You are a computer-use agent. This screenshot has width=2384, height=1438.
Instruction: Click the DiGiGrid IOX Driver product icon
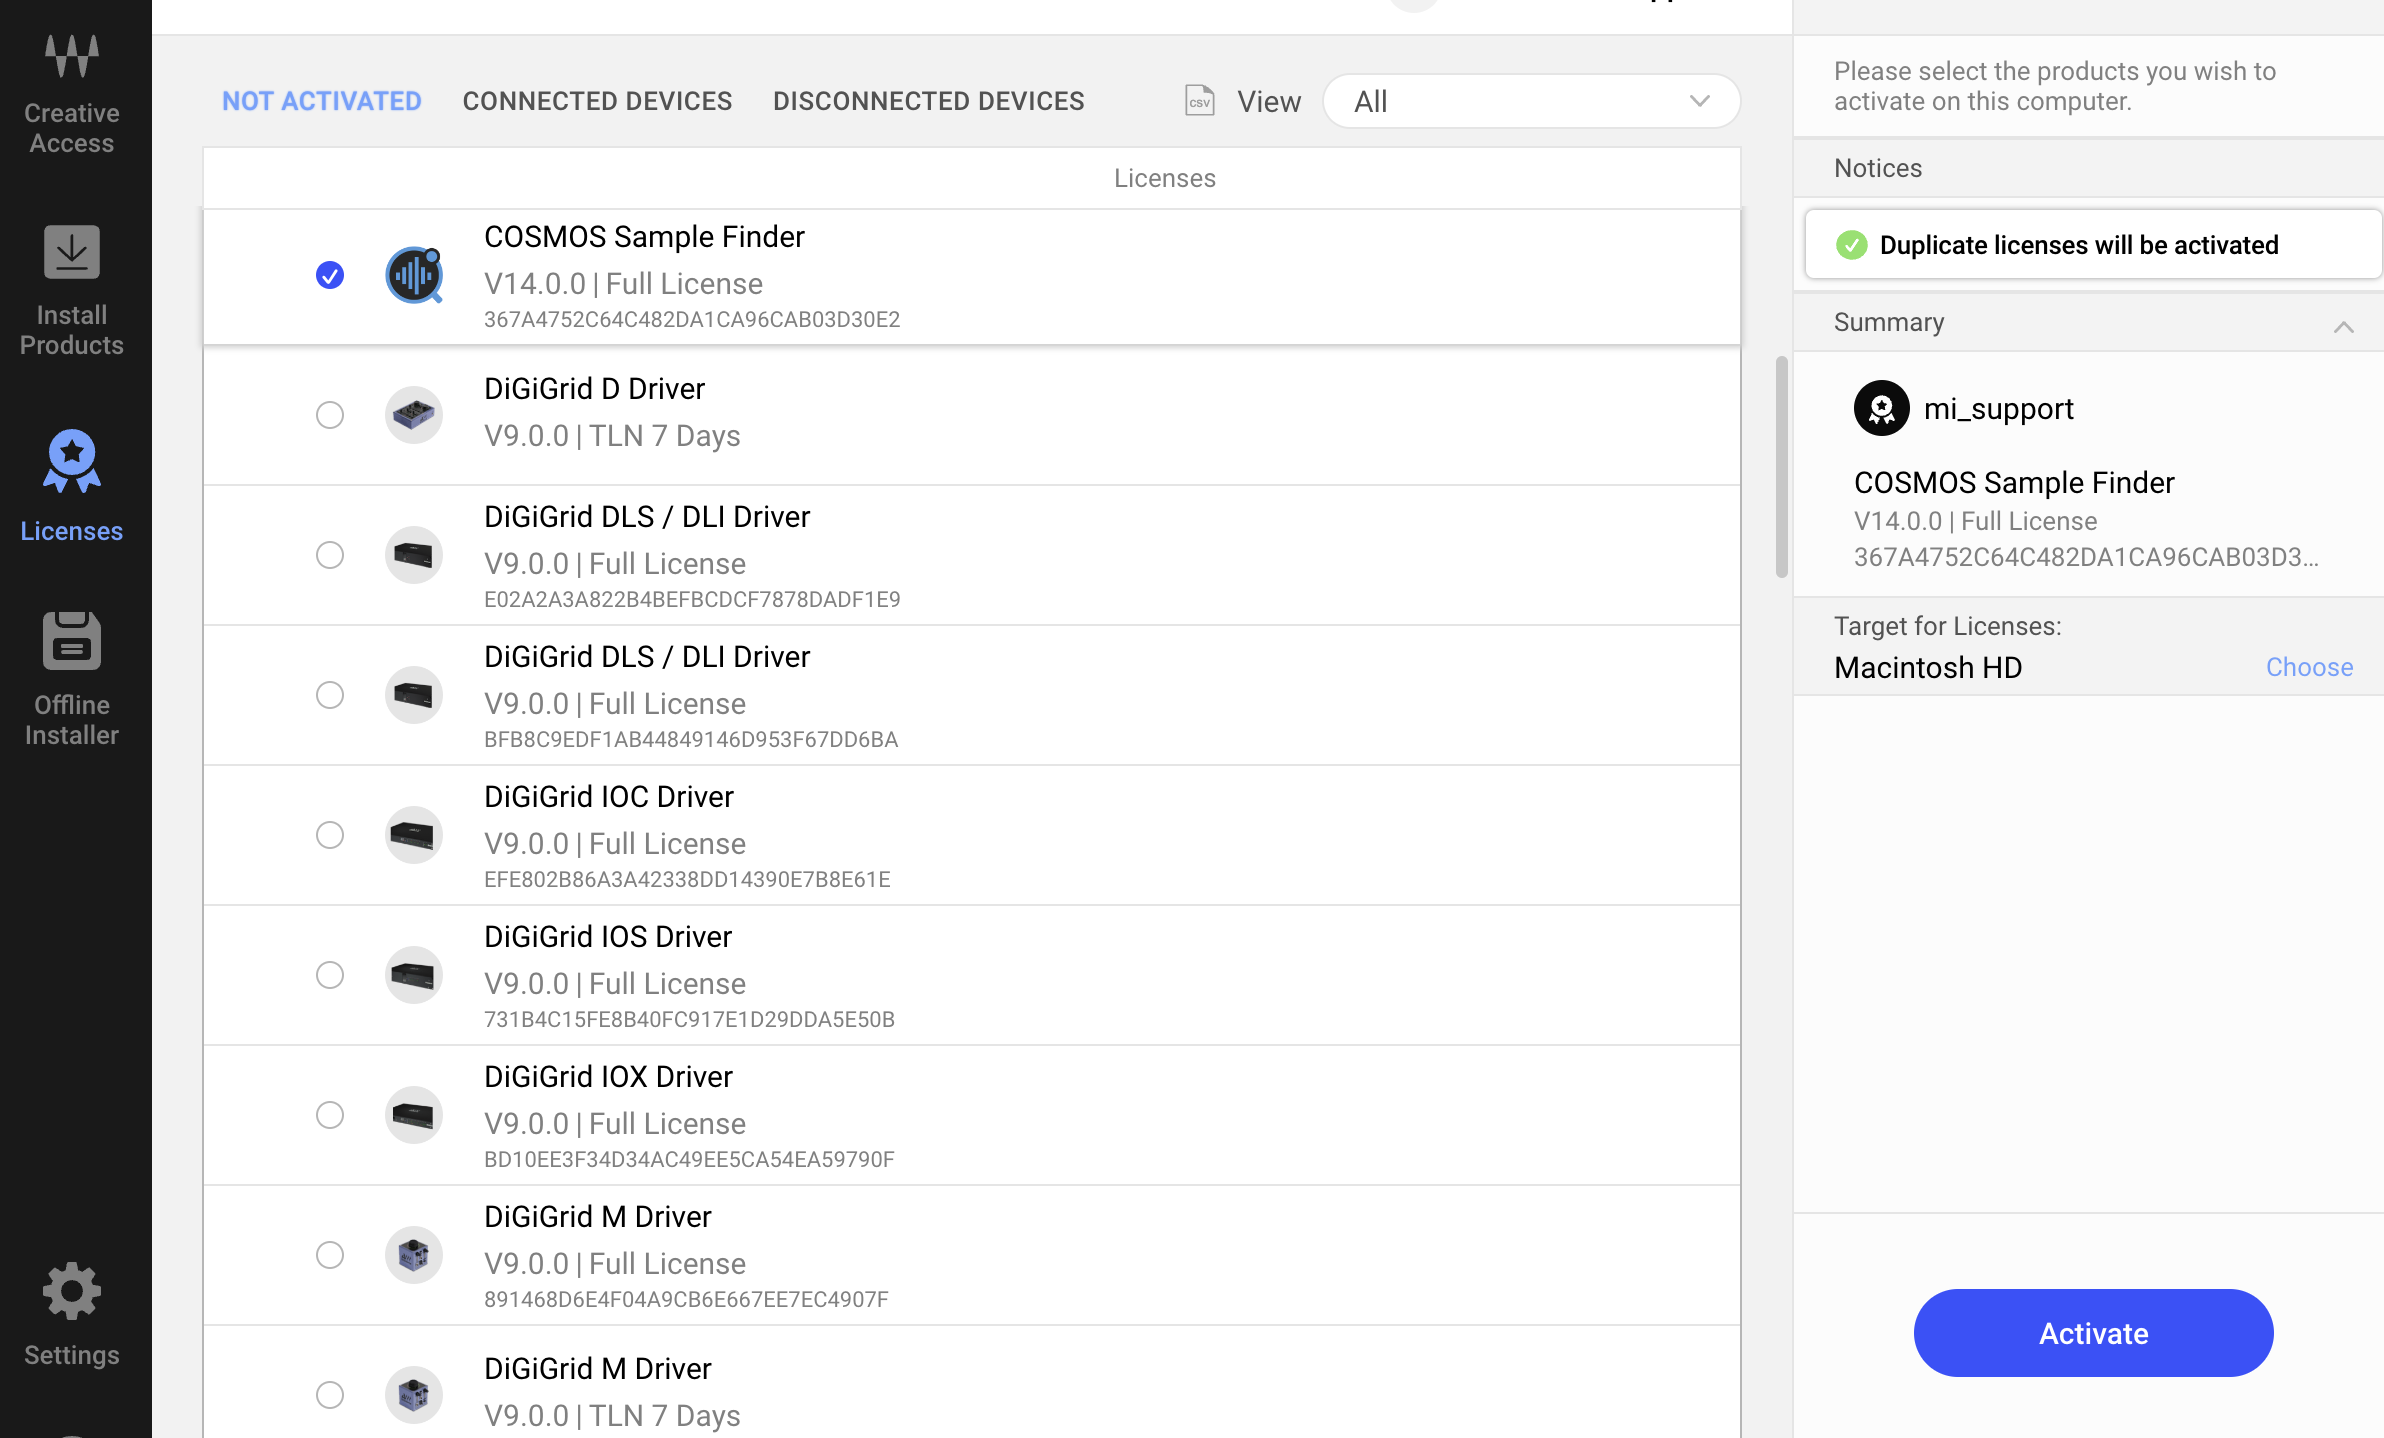click(414, 1115)
